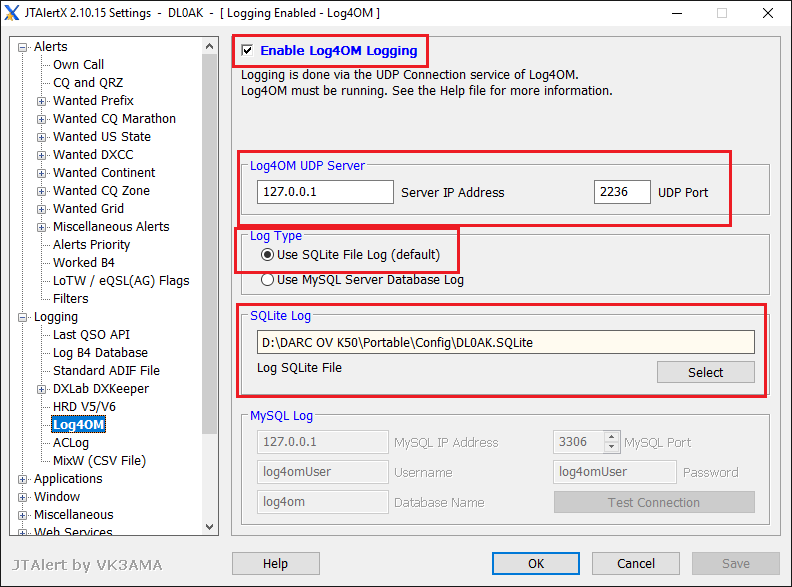This screenshot has height=587, width=792.
Task: Collapse the Alerts tree node
Action: pos(22,47)
